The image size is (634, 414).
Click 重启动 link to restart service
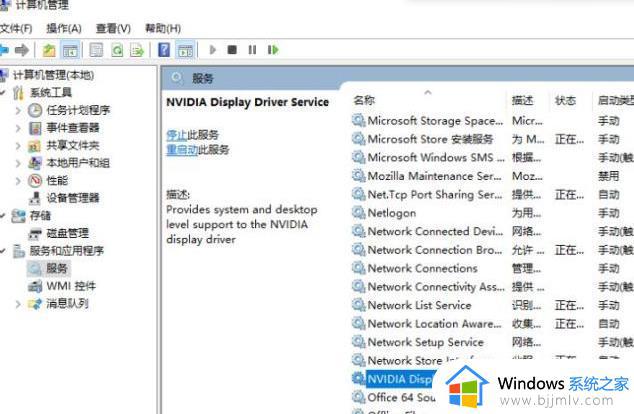coord(182,150)
